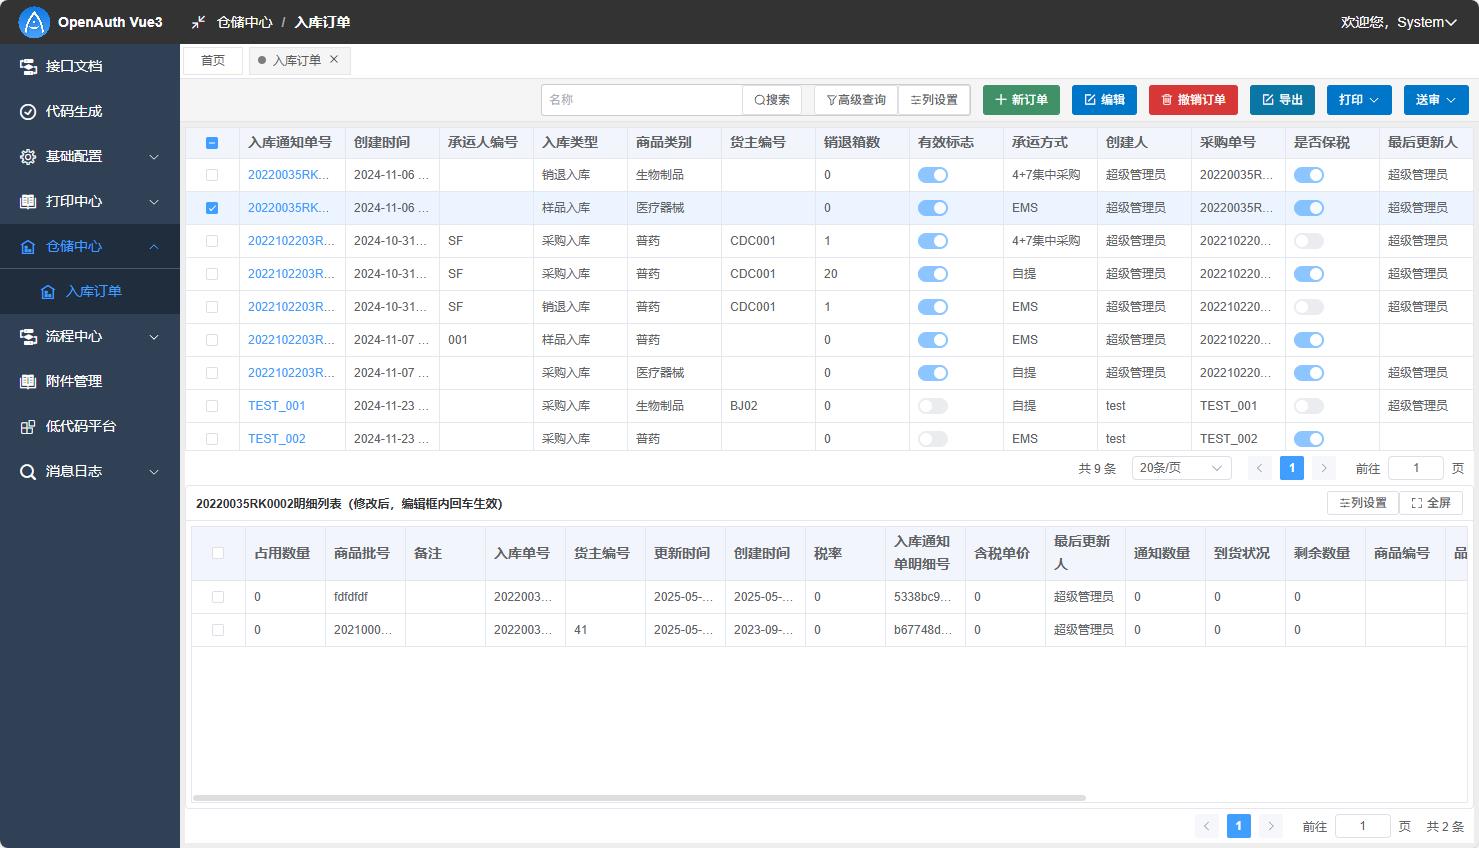Expand the 打印 dropdown button

(x=1358, y=100)
